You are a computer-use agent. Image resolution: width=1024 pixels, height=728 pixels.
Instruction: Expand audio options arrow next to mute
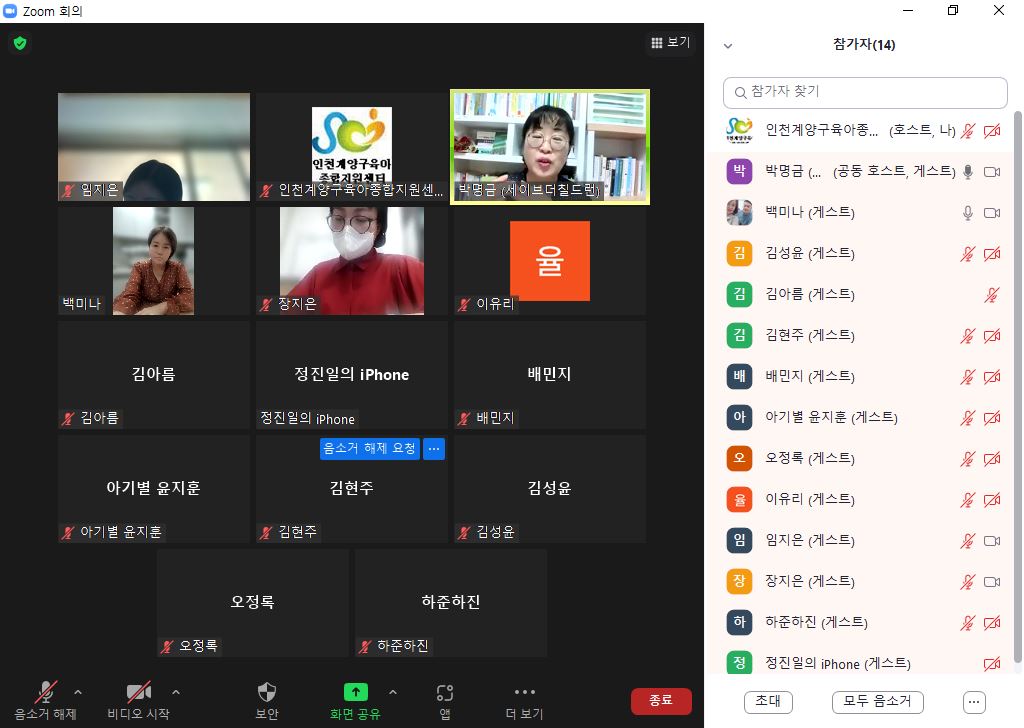pos(78,692)
